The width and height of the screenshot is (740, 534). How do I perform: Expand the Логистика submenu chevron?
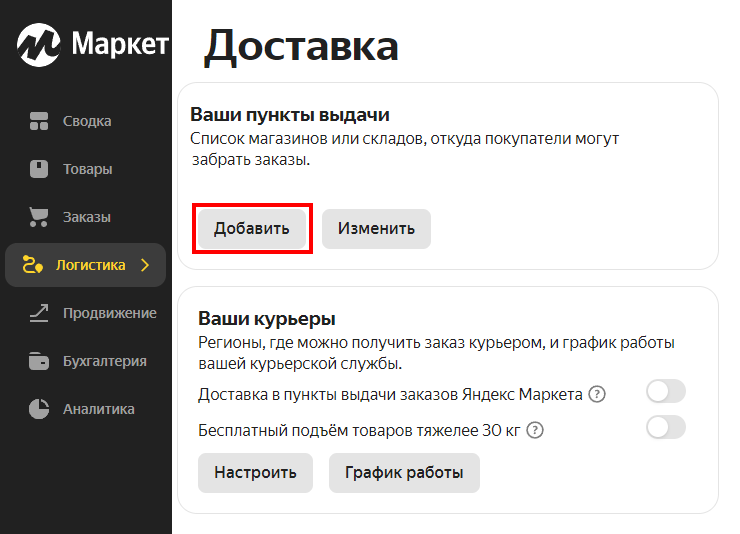coord(145,265)
